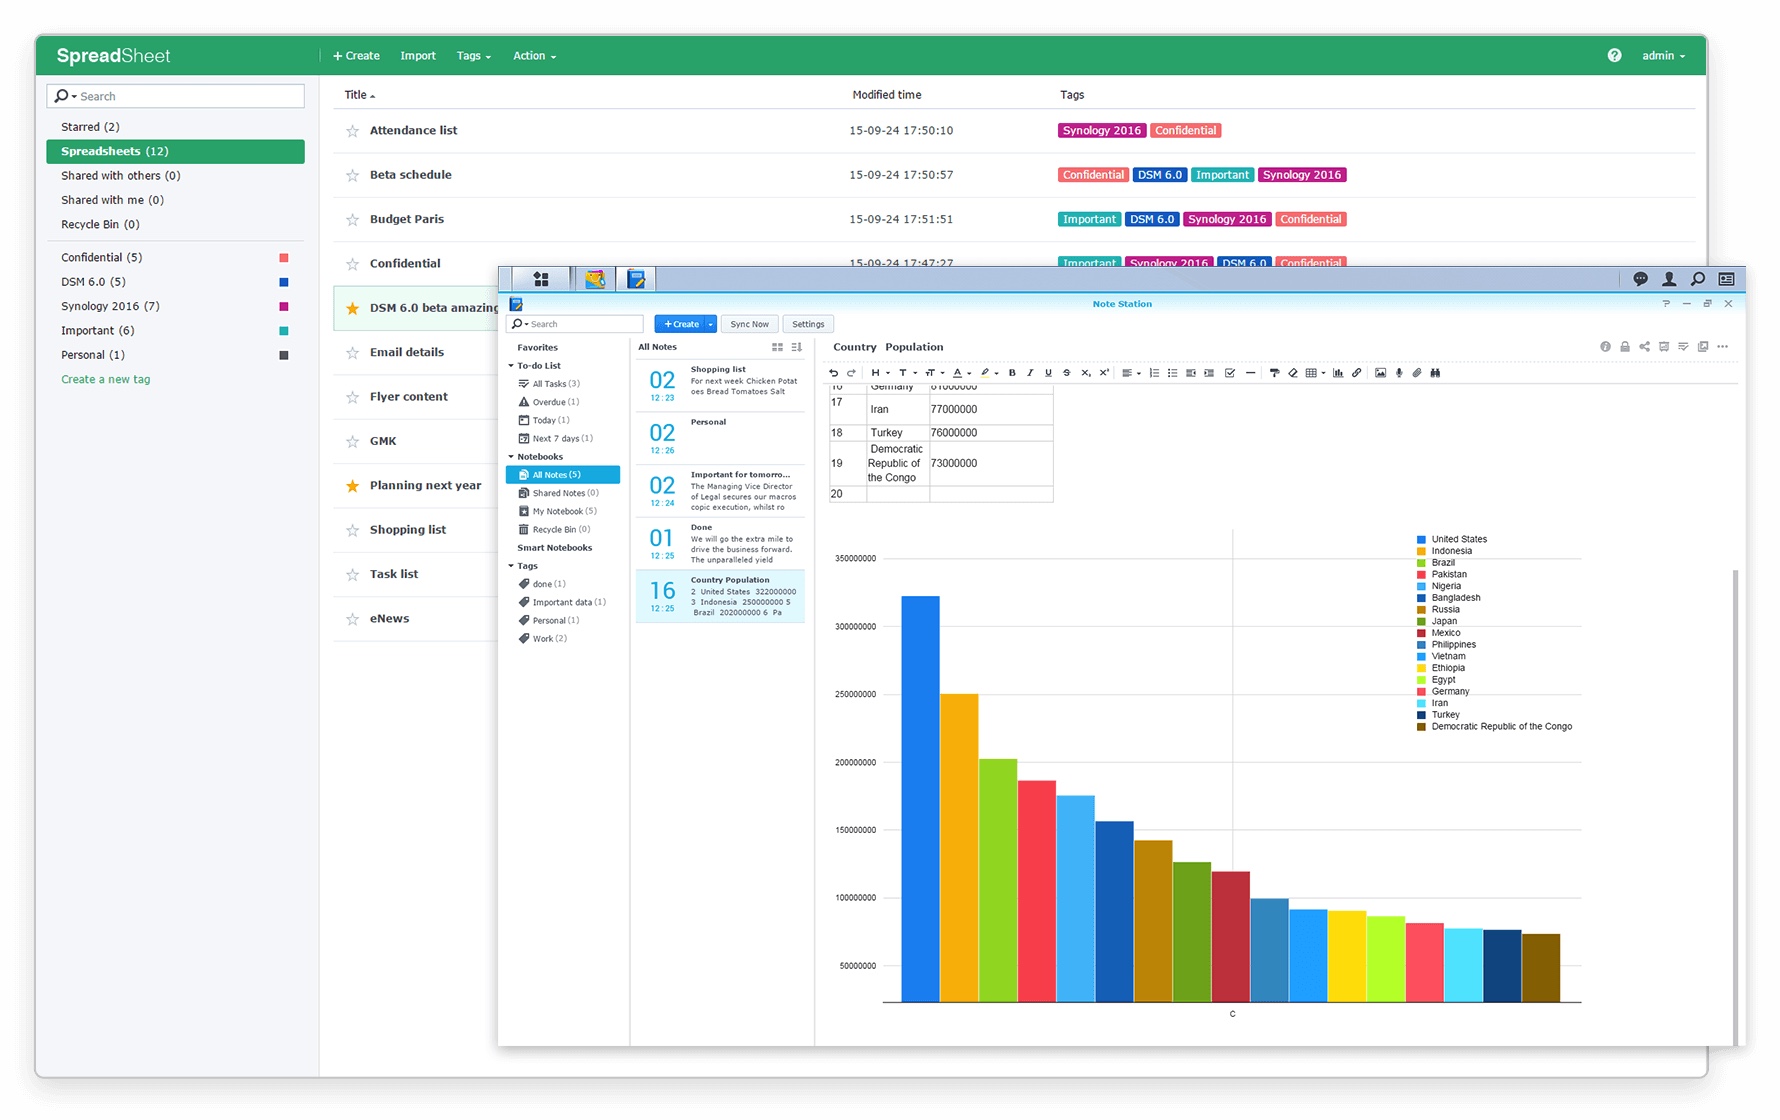This screenshot has height=1120, width=1780.
Task: Encrypt note with the lock icon
Action: tap(1625, 347)
